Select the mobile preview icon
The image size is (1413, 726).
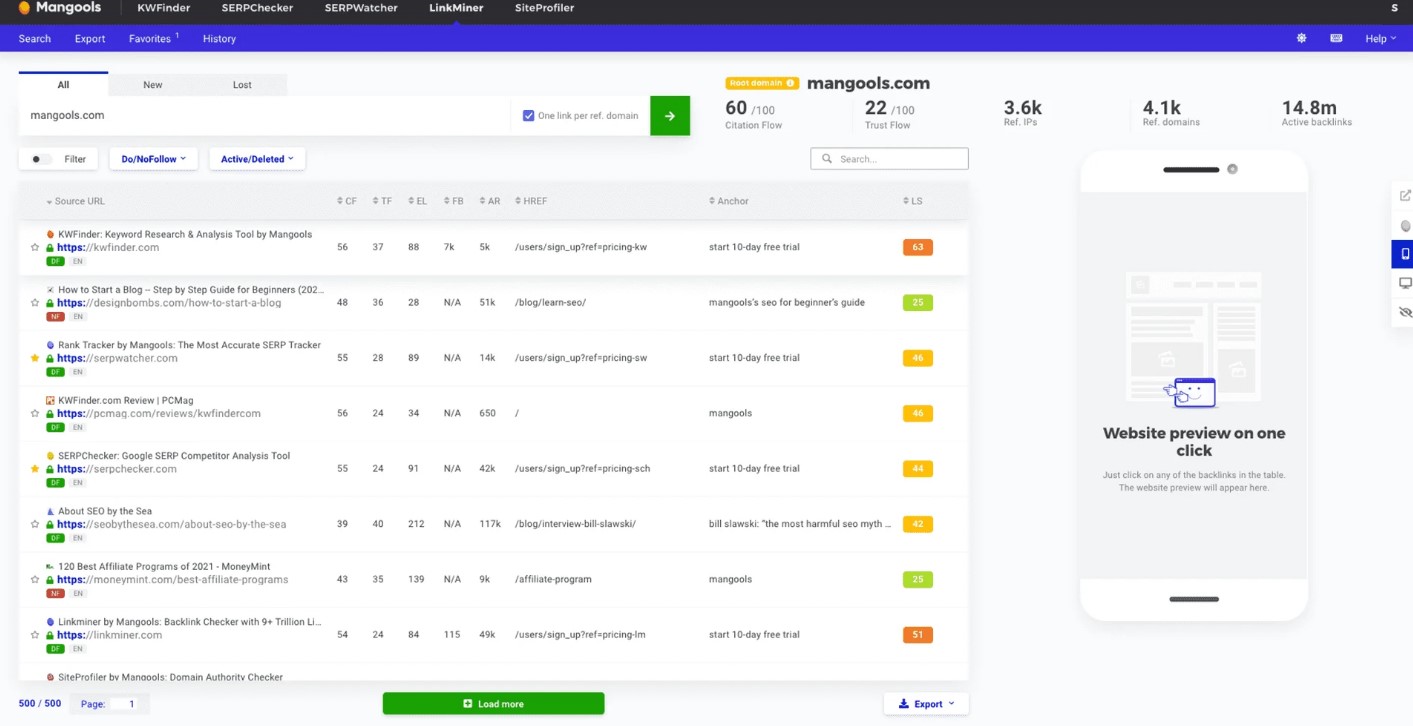click(x=1405, y=253)
